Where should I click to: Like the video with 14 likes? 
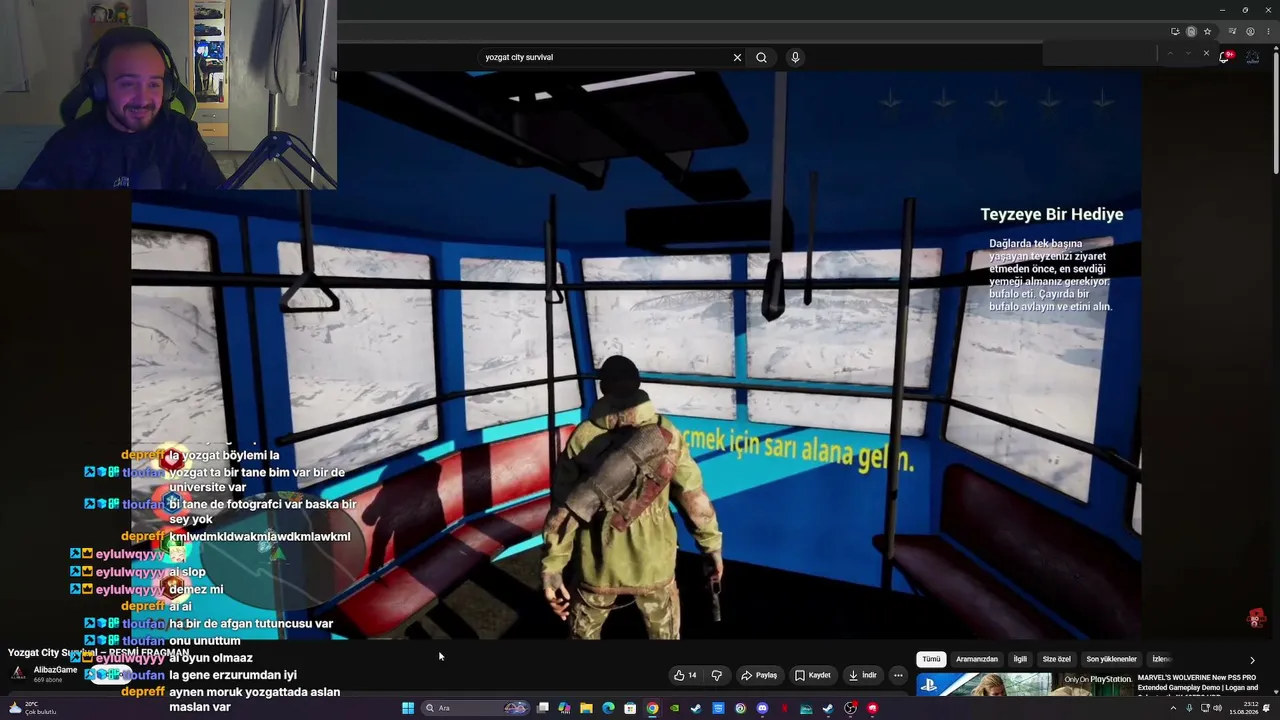point(685,675)
